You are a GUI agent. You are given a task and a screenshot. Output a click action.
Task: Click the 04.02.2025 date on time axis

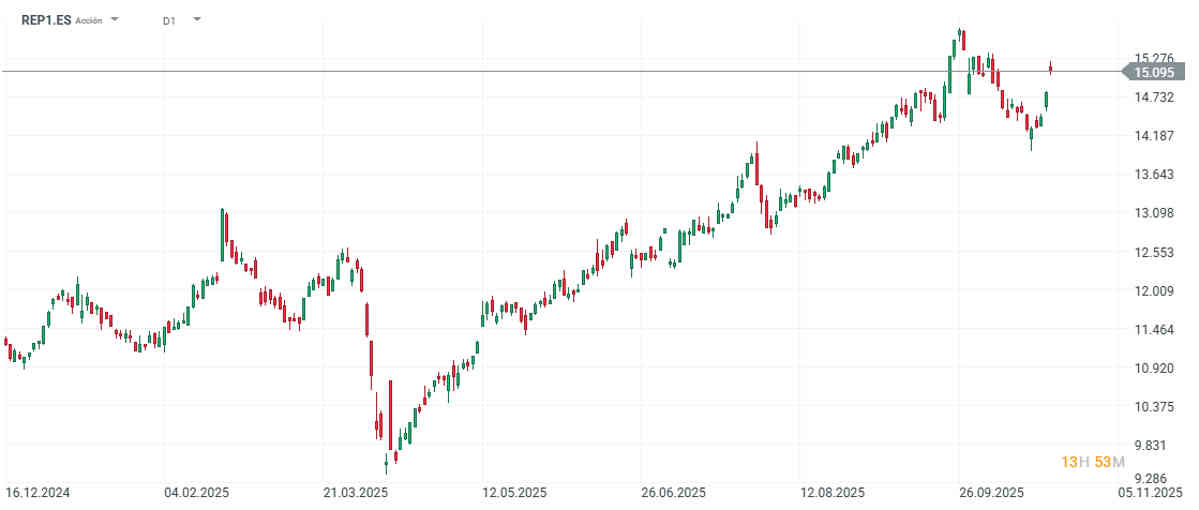tap(198, 492)
